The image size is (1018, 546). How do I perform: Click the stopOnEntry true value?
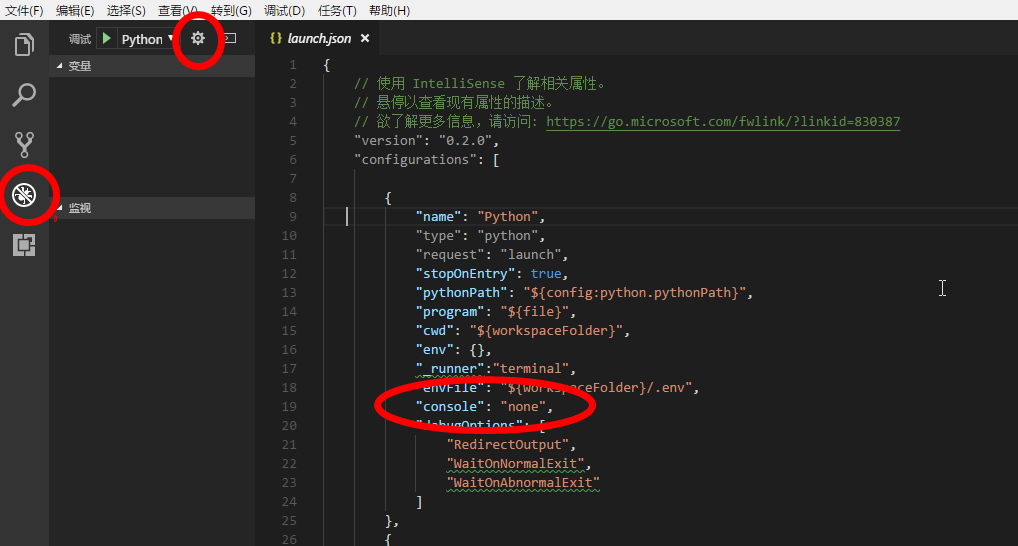pyautogui.click(x=546, y=273)
